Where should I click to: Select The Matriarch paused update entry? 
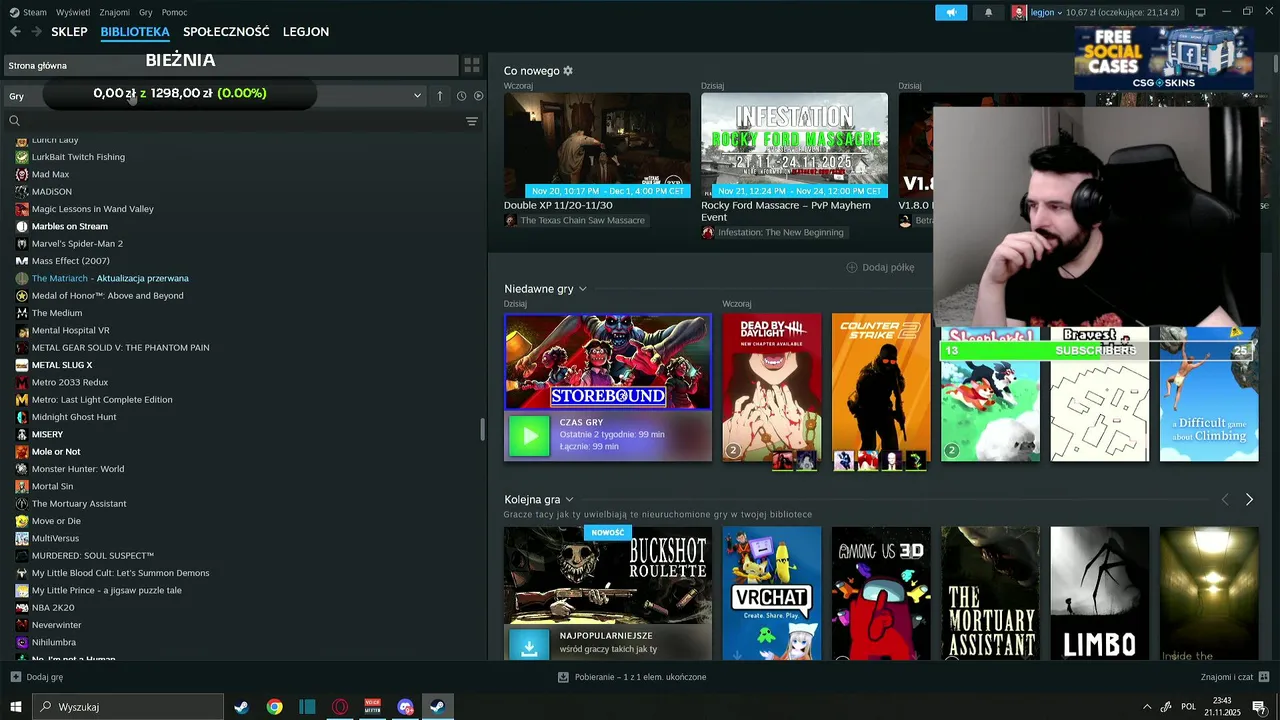(110, 278)
